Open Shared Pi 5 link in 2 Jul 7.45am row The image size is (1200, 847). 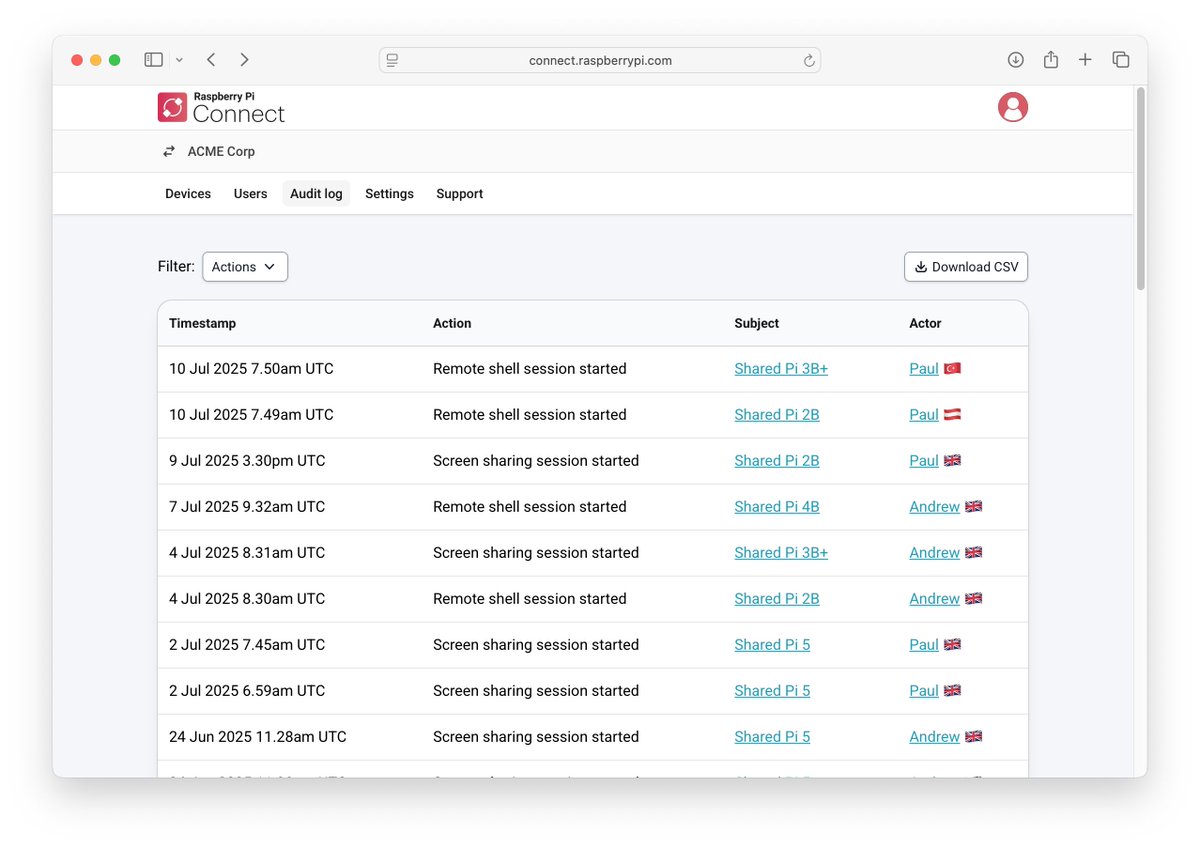click(x=772, y=645)
